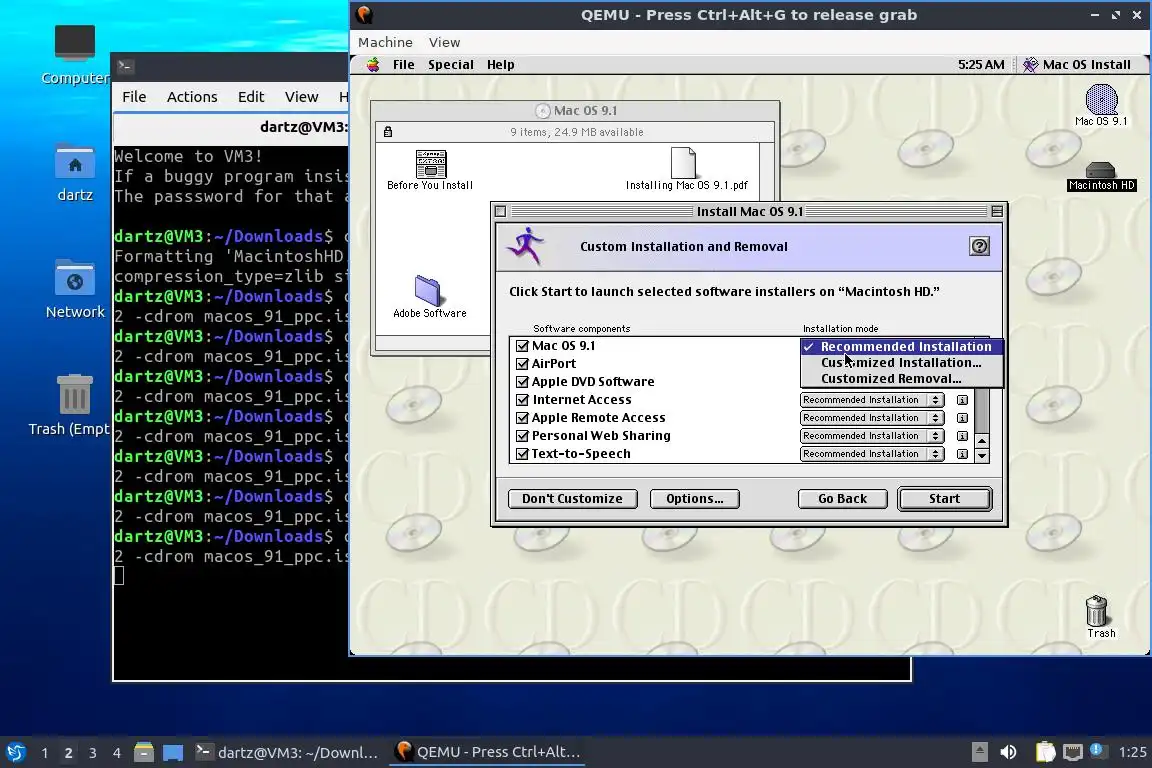The height and width of the screenshot is (768, 1152).
Task: Switch to the QEMU taskbar entry
Action: pos(488,752)
